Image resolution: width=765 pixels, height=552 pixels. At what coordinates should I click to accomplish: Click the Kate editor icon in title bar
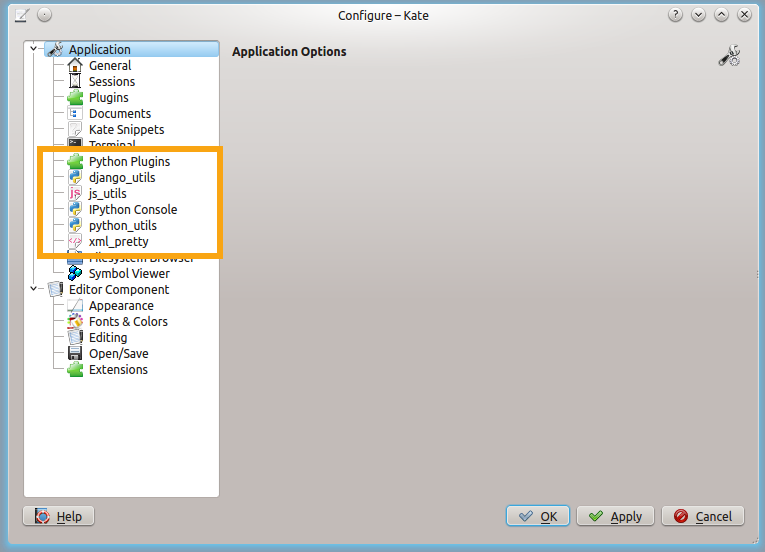tap(21, 15)
